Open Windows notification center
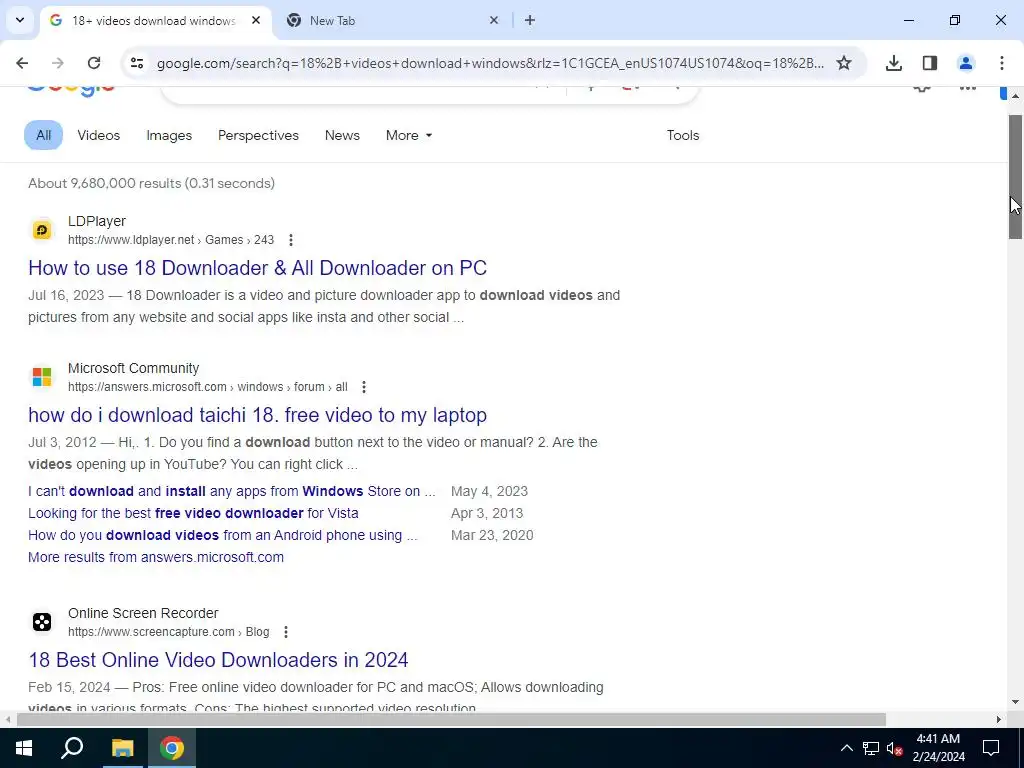 (x=991, y=748)
